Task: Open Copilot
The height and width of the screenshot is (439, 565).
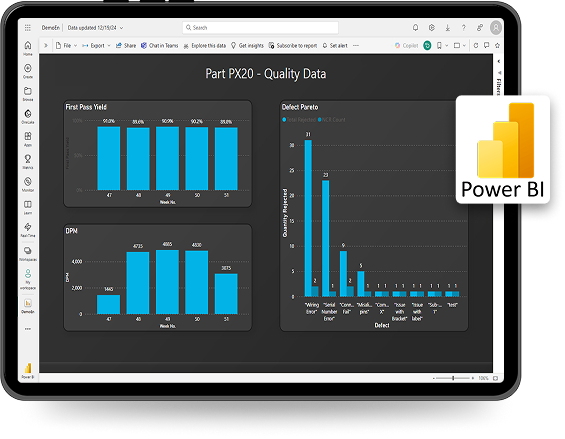Action: [x=406, y=45]
